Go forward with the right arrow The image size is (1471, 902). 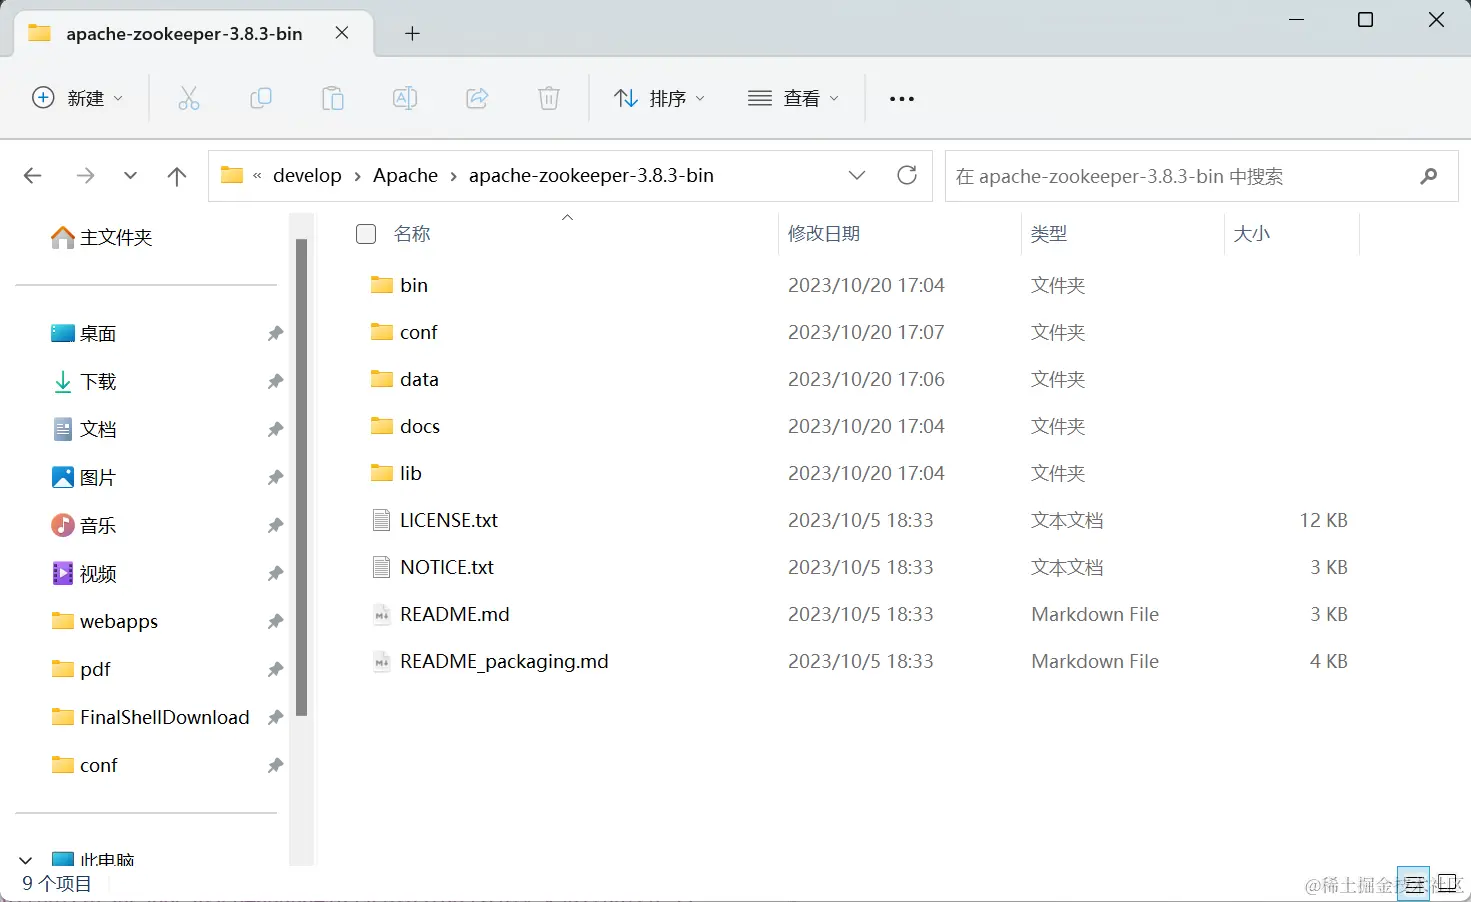(x=86, y=176)
